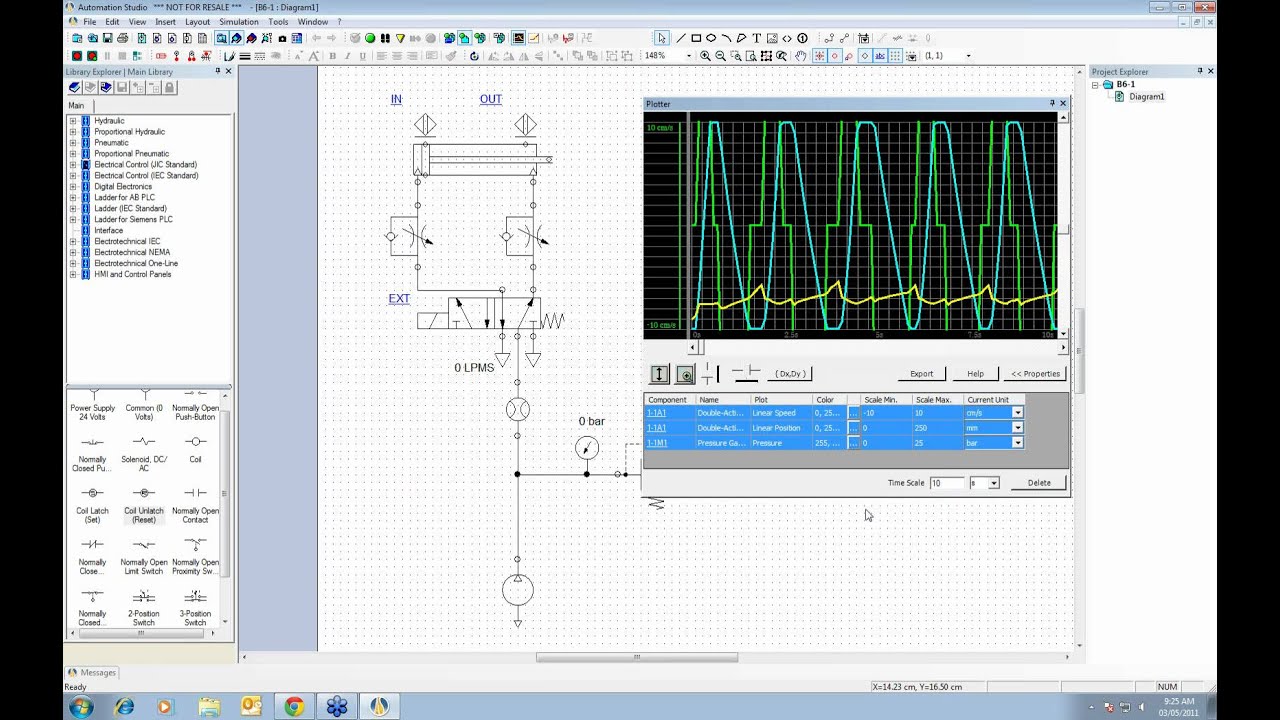
Task: Select the Pan hand tool
Action: click(x=798, y=56)
